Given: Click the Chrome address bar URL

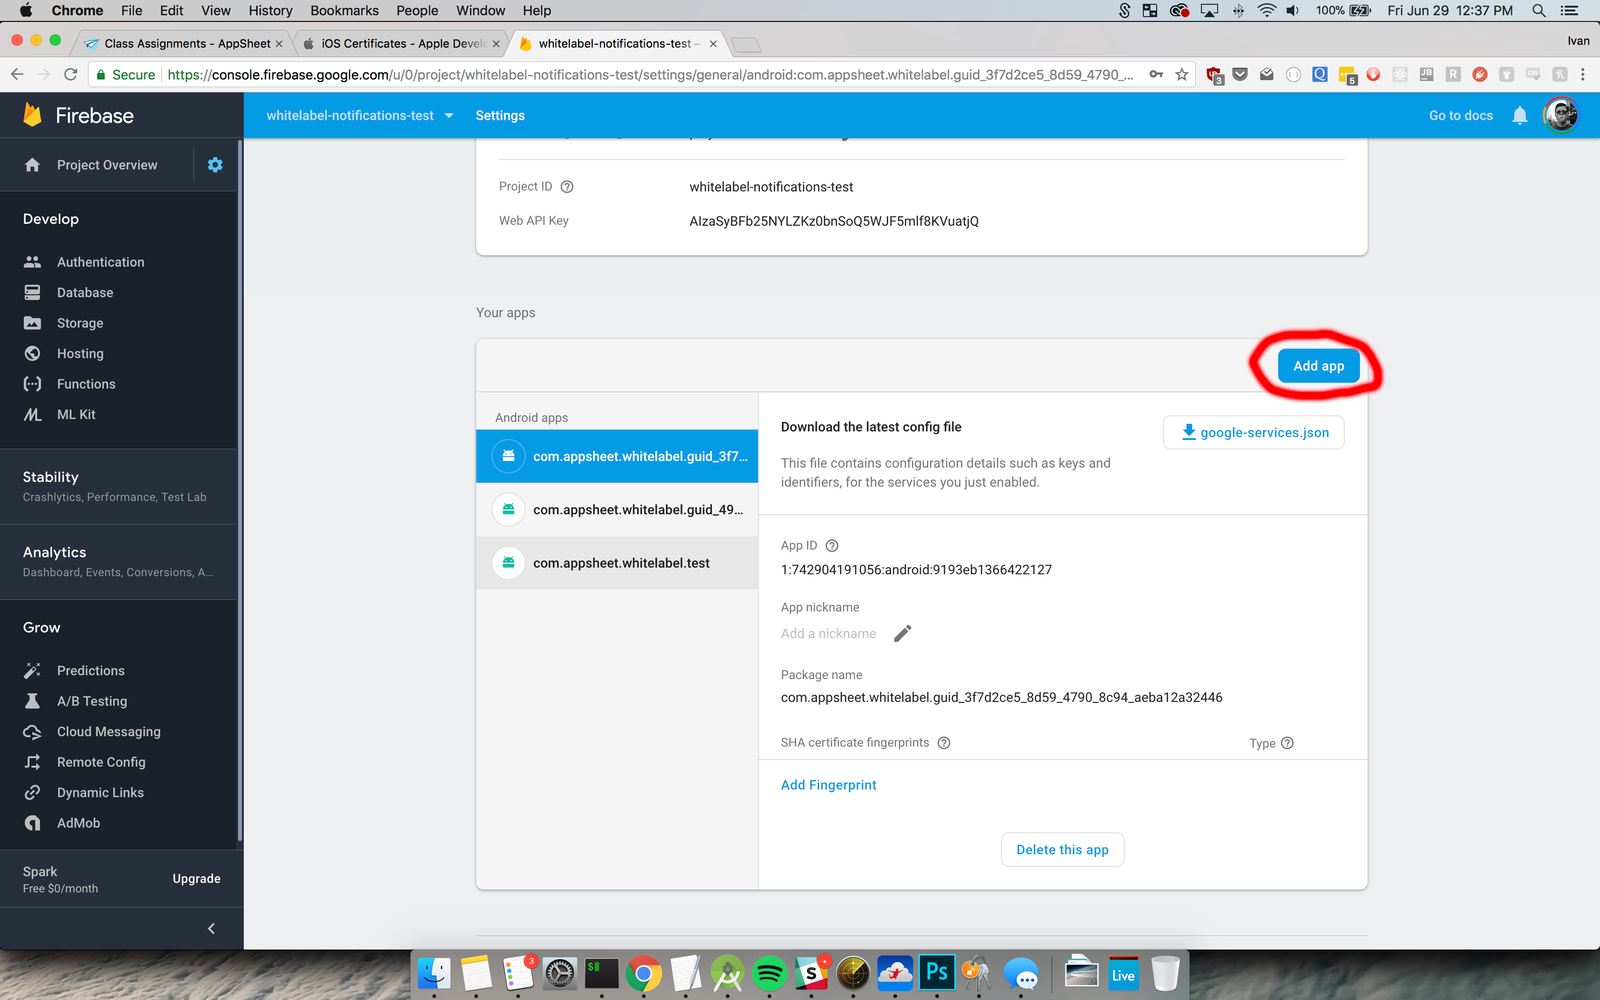Looking at the screenshot, I should [650, 74].
